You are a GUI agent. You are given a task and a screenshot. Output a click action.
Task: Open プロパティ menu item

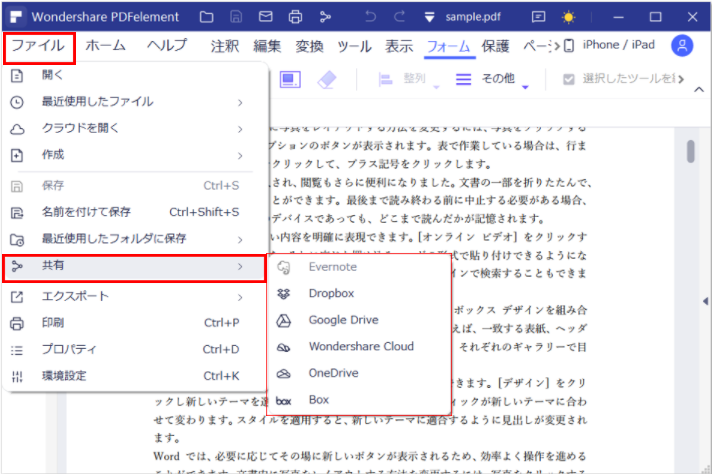134,350
